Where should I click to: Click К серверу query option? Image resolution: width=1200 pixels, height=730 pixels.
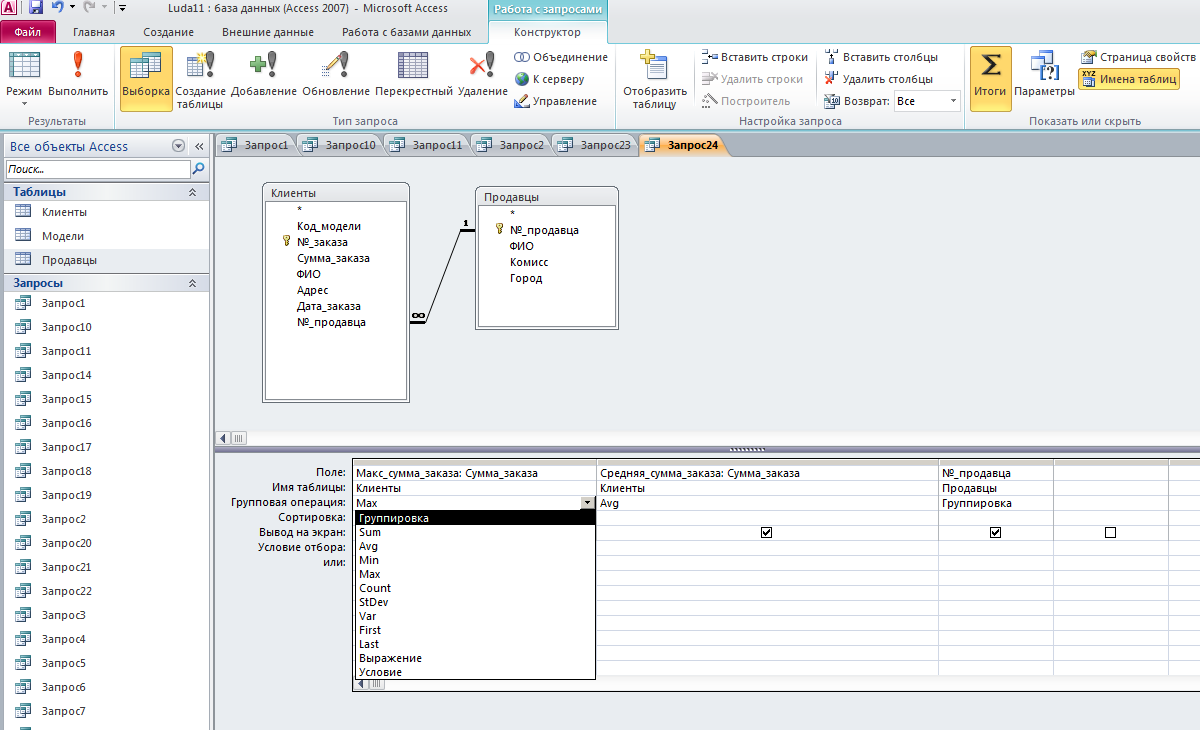click(x=550, y=79)
